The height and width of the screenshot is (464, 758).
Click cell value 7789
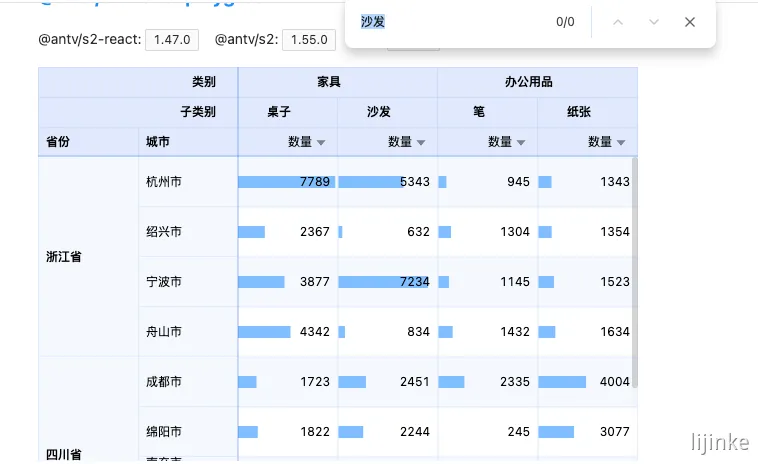[315, 182]
